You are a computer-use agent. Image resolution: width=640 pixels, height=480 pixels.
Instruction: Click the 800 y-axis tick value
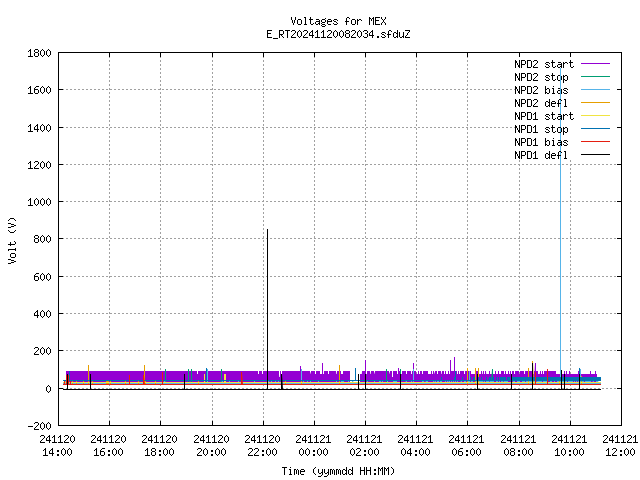point(42,239)
